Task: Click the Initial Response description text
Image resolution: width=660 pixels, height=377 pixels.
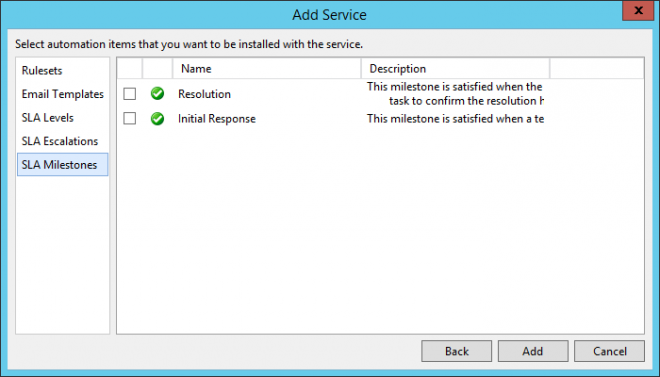Action: click(x=455, y=119)
